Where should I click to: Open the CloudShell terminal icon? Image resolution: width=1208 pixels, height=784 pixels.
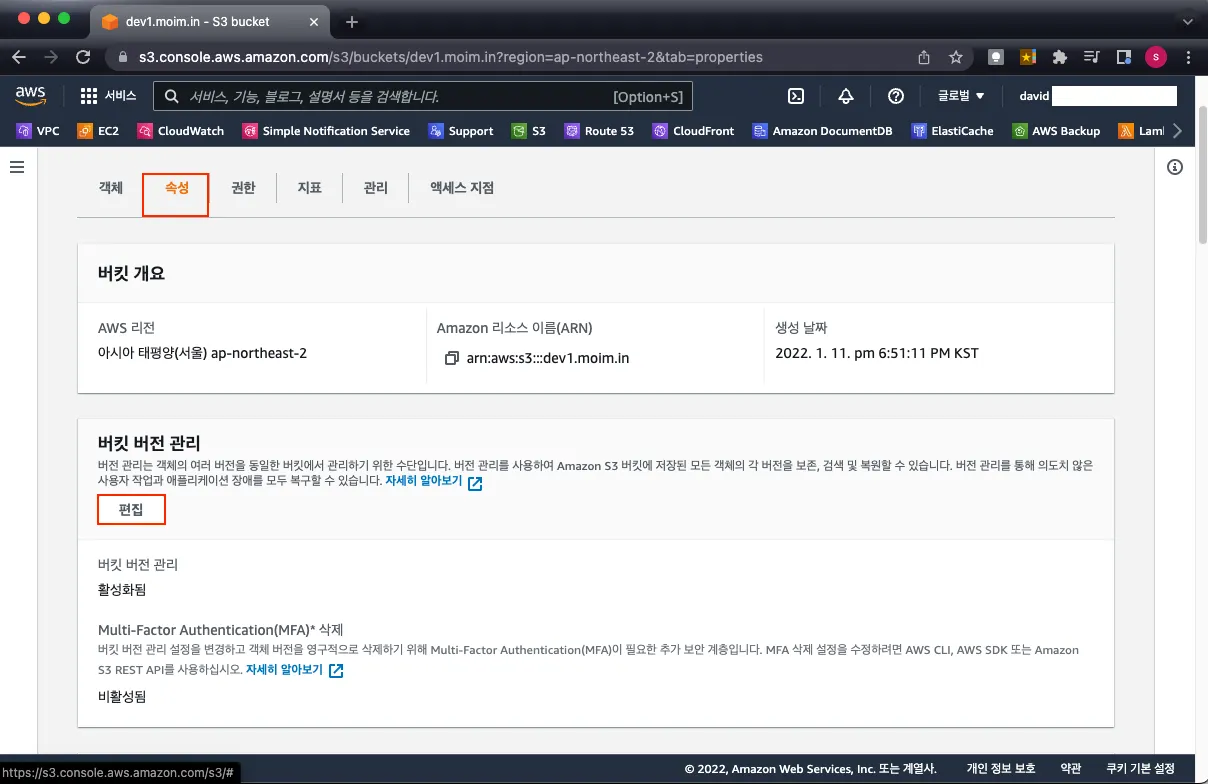pyautogui.click(x=796, y=96)
